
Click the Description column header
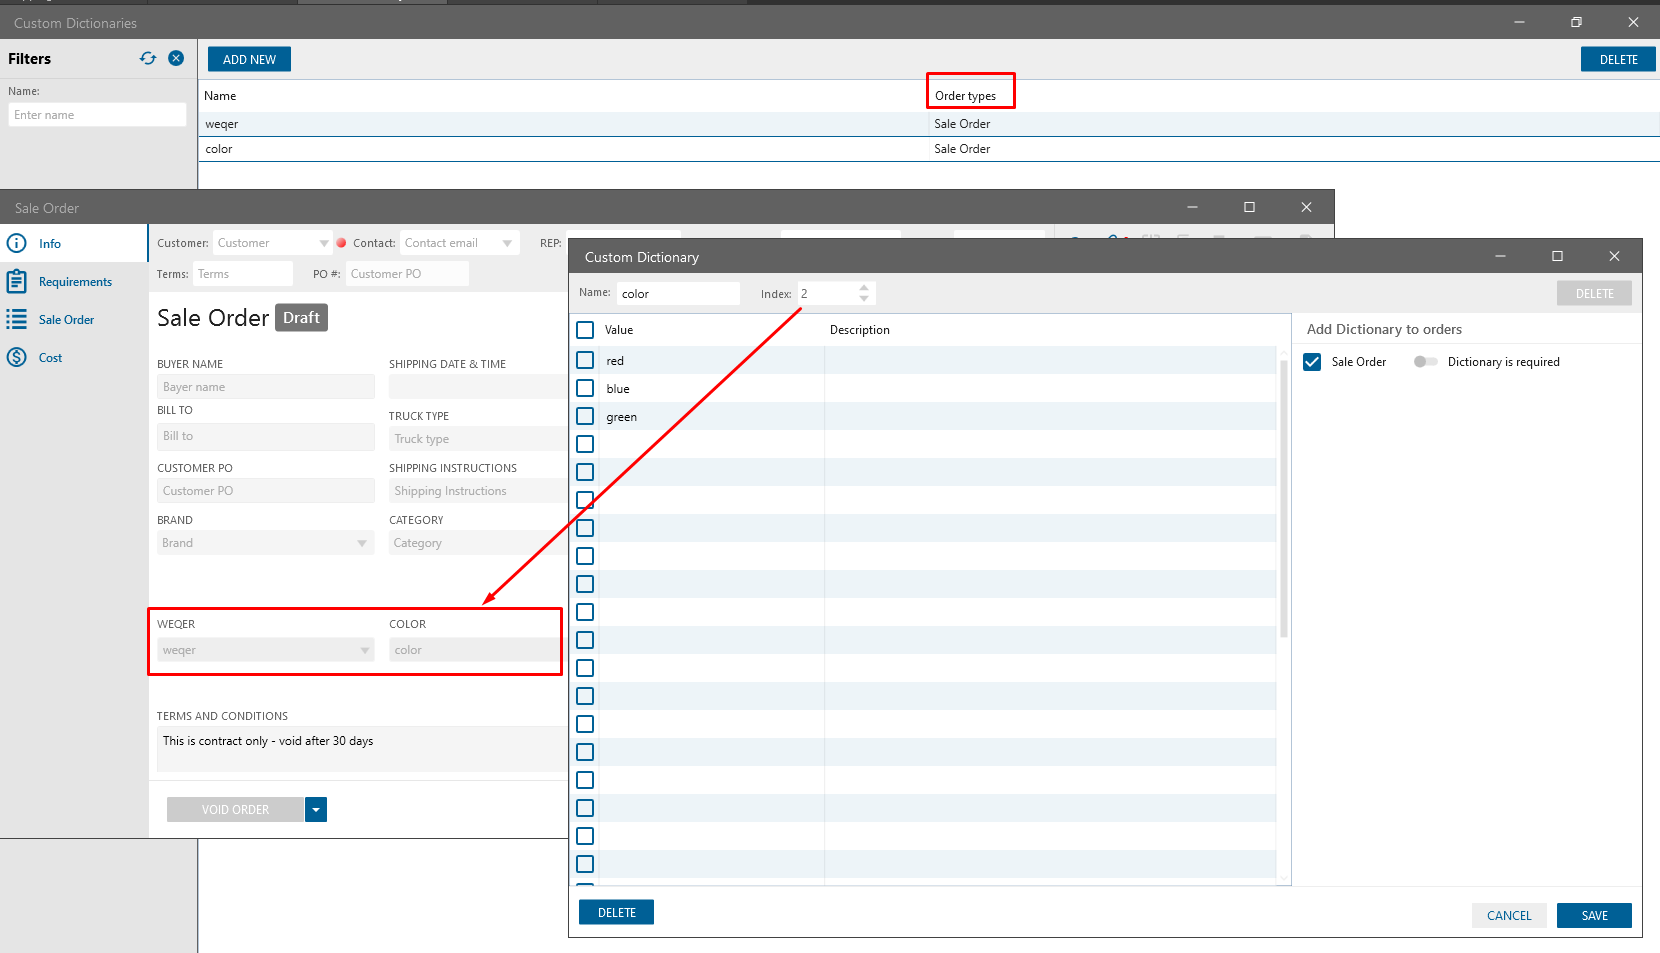click(x=859, y=330)
